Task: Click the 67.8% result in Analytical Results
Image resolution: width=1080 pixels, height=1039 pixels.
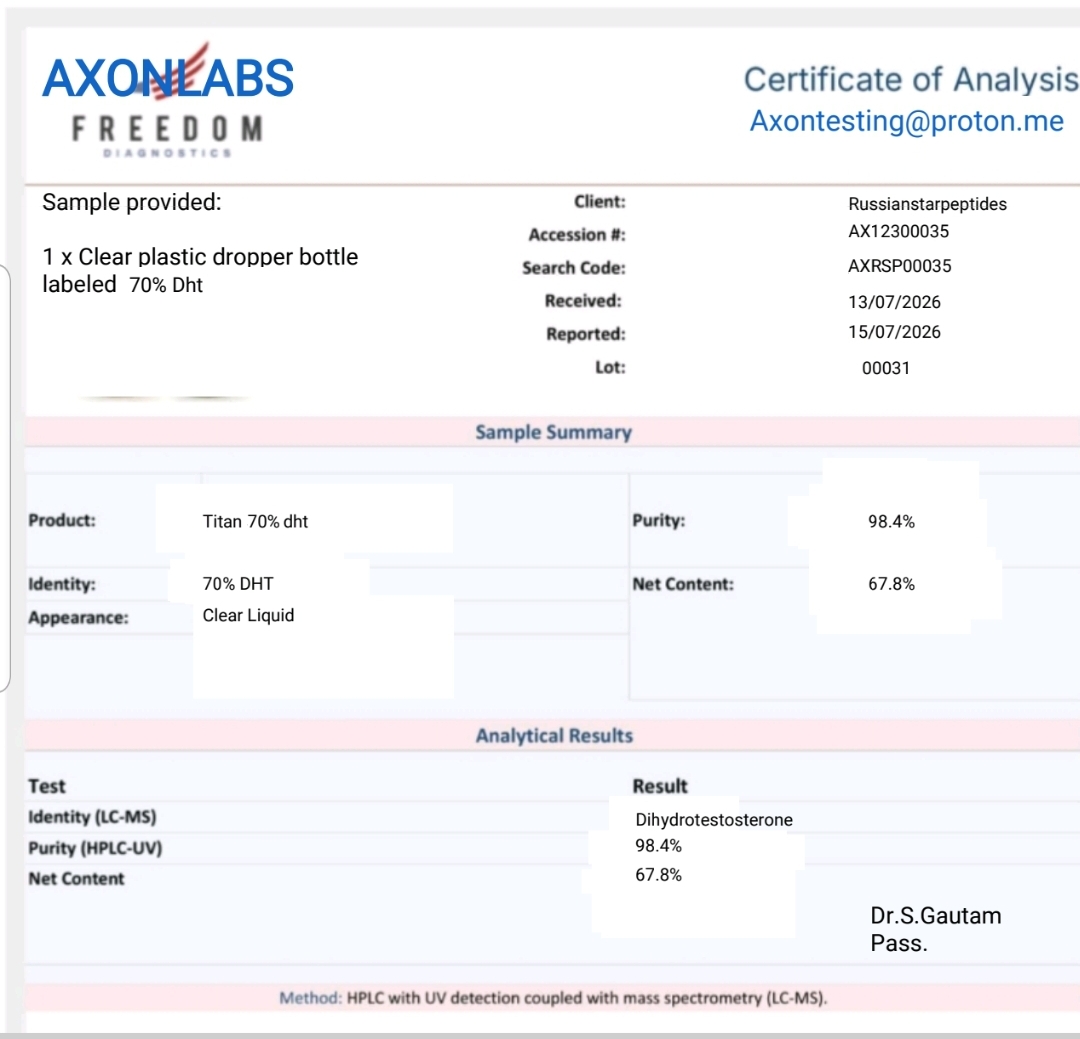Action: click(658, 875)
